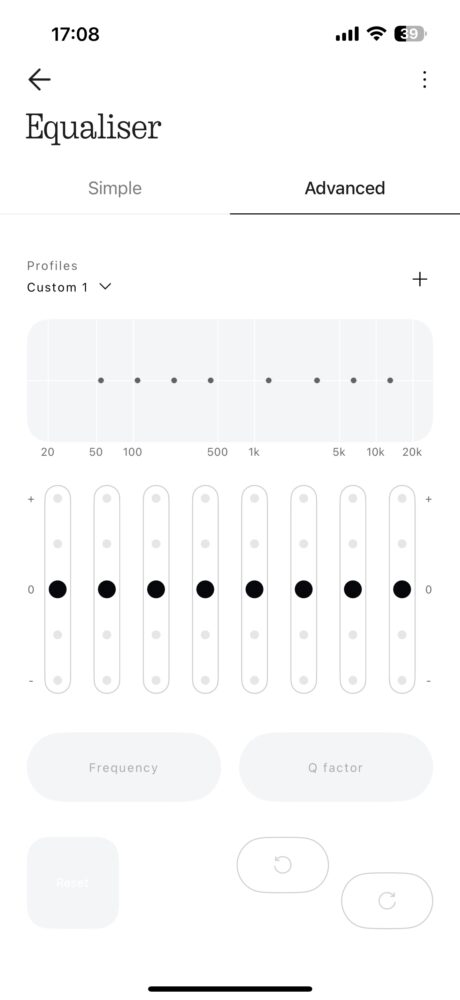Tap the back arrow icon
Viewport: 460px width, 1000px height.
[39, 80]
